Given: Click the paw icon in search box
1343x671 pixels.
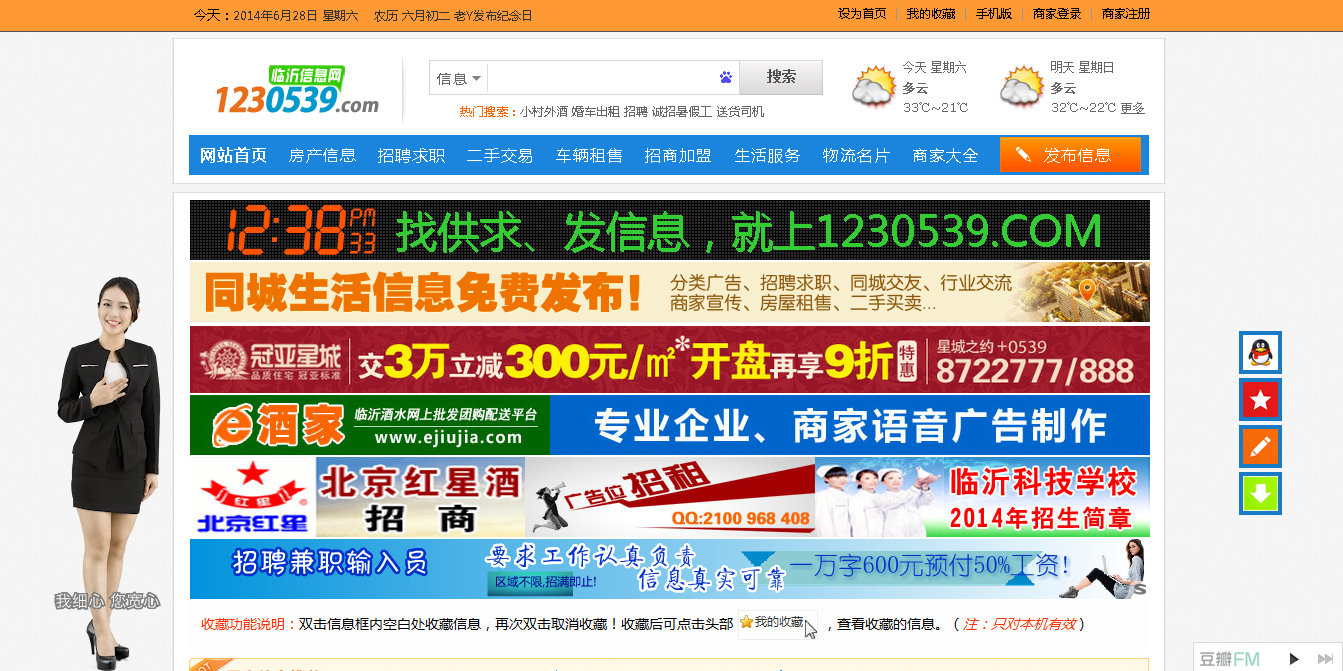Looking at the screenshot, I should pos(725,78).
